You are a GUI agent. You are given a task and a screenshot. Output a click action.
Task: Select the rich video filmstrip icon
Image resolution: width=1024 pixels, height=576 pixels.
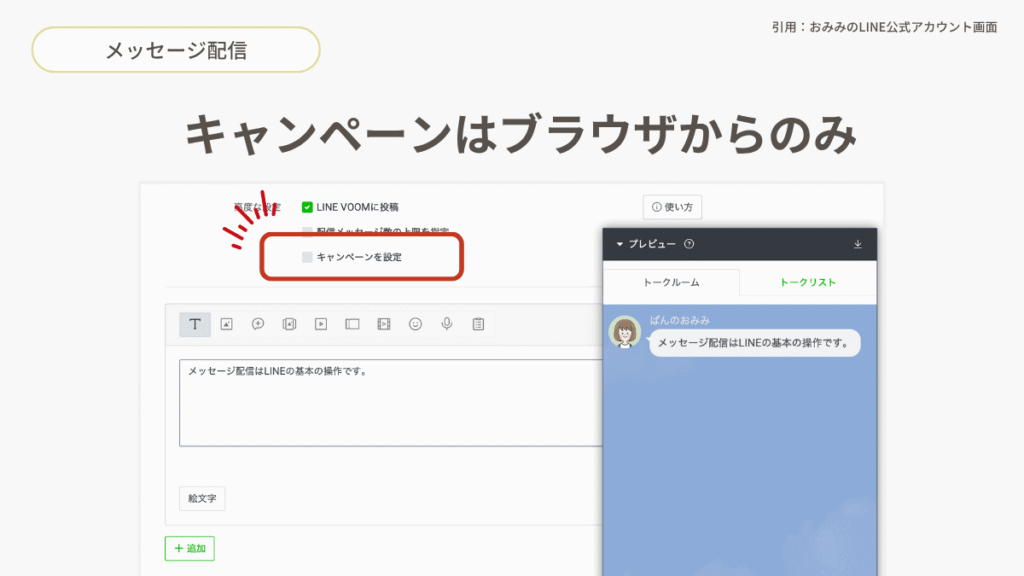tap(384, 324)
